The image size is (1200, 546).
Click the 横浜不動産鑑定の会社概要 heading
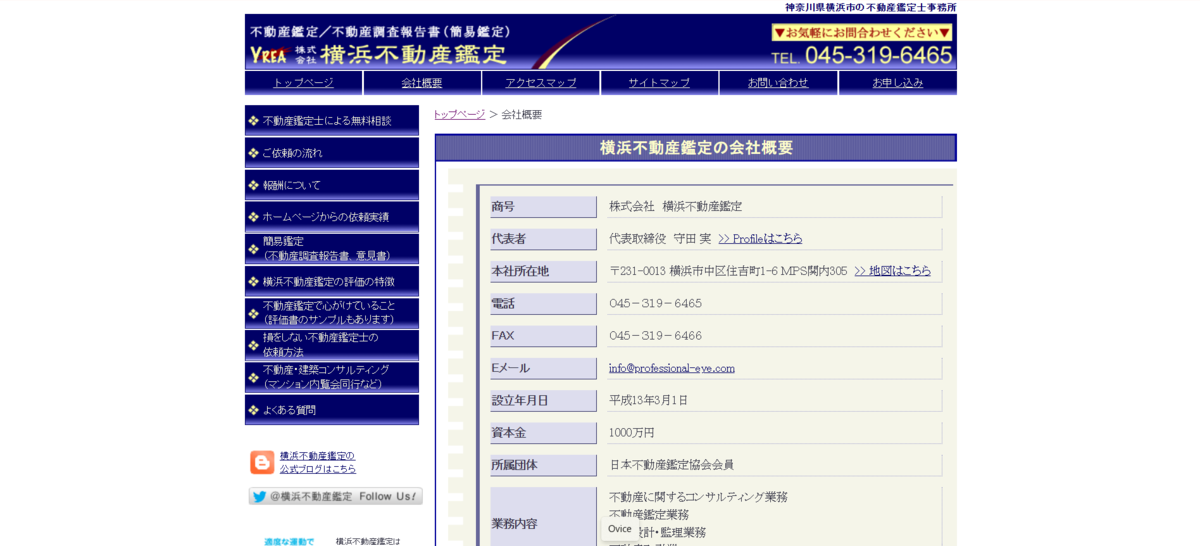coord(696,148)
